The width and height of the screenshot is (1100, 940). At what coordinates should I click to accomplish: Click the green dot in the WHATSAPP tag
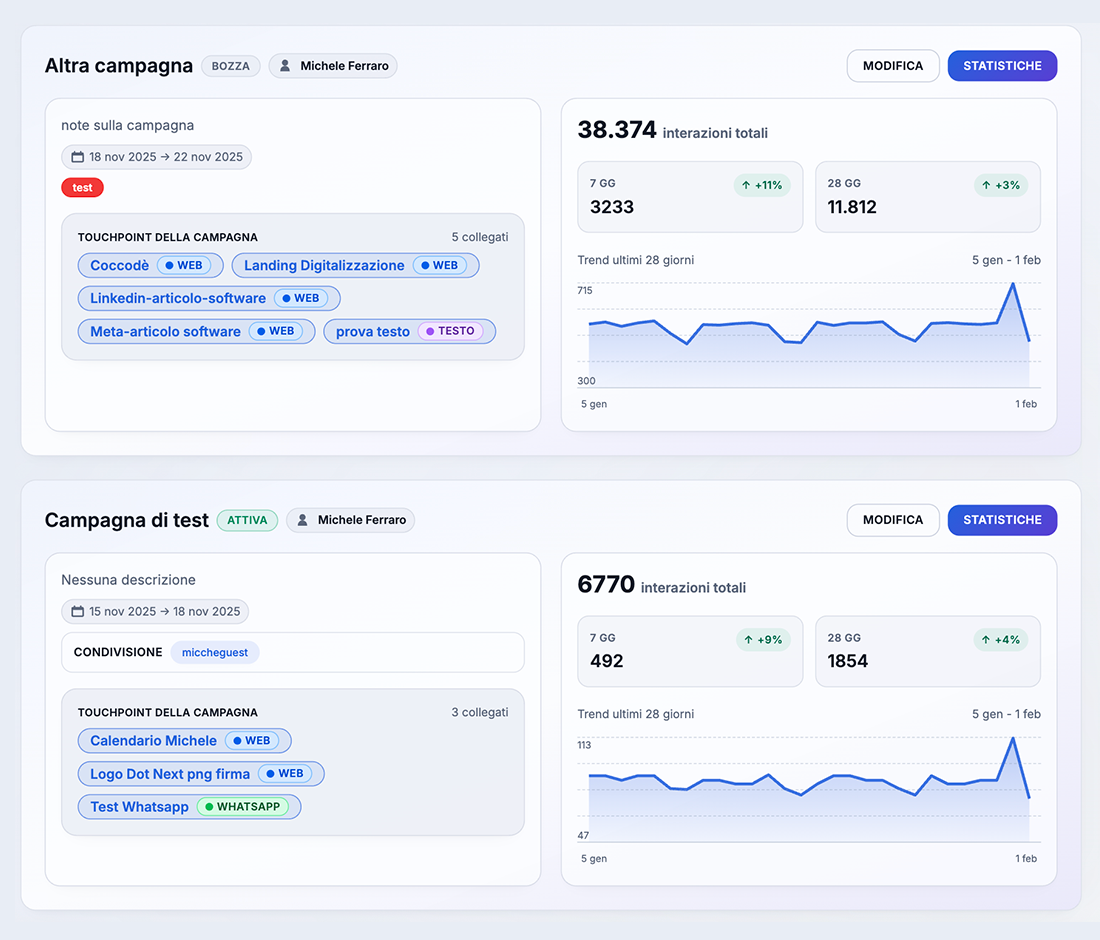[209, 806]
